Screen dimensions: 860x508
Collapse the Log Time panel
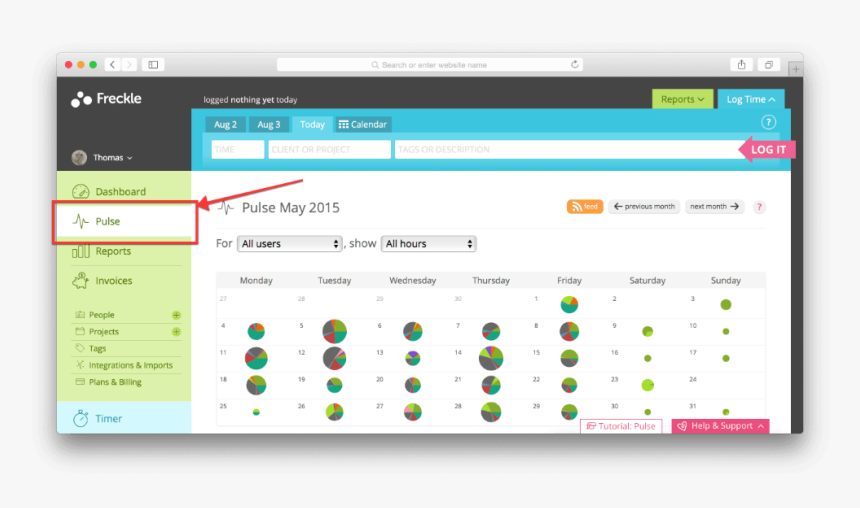751,99
